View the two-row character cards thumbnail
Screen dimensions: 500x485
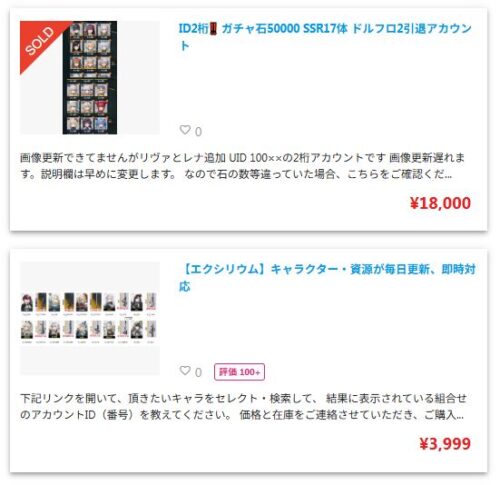[89, 318]
